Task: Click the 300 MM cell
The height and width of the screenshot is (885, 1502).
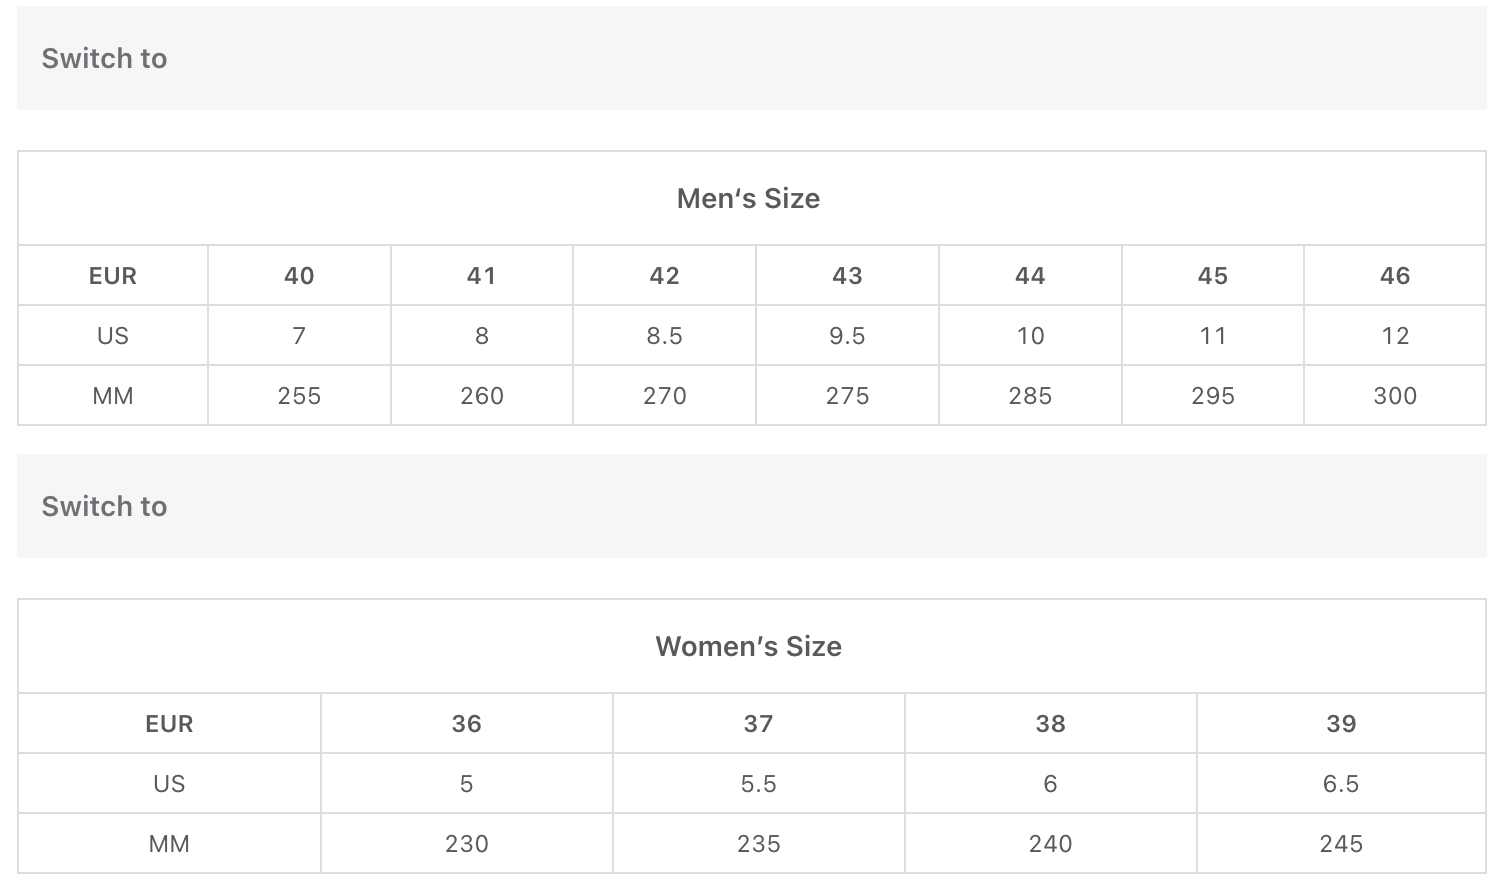Action: pyautogui.click(x=1394, y=396)
